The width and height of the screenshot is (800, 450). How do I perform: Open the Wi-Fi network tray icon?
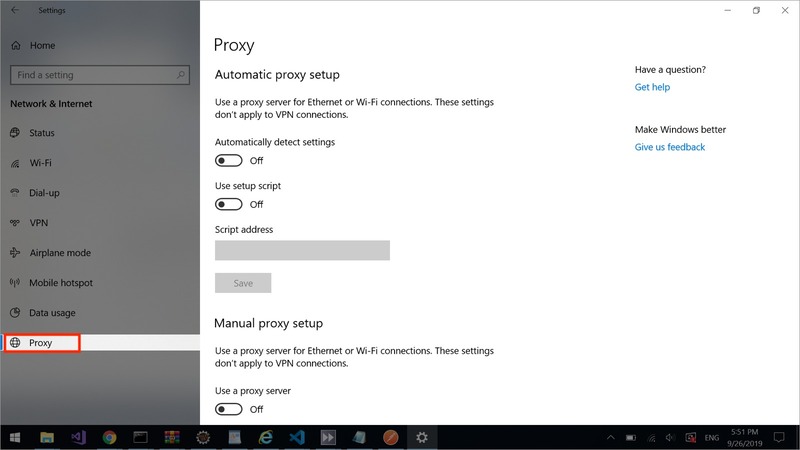point(651,438)
